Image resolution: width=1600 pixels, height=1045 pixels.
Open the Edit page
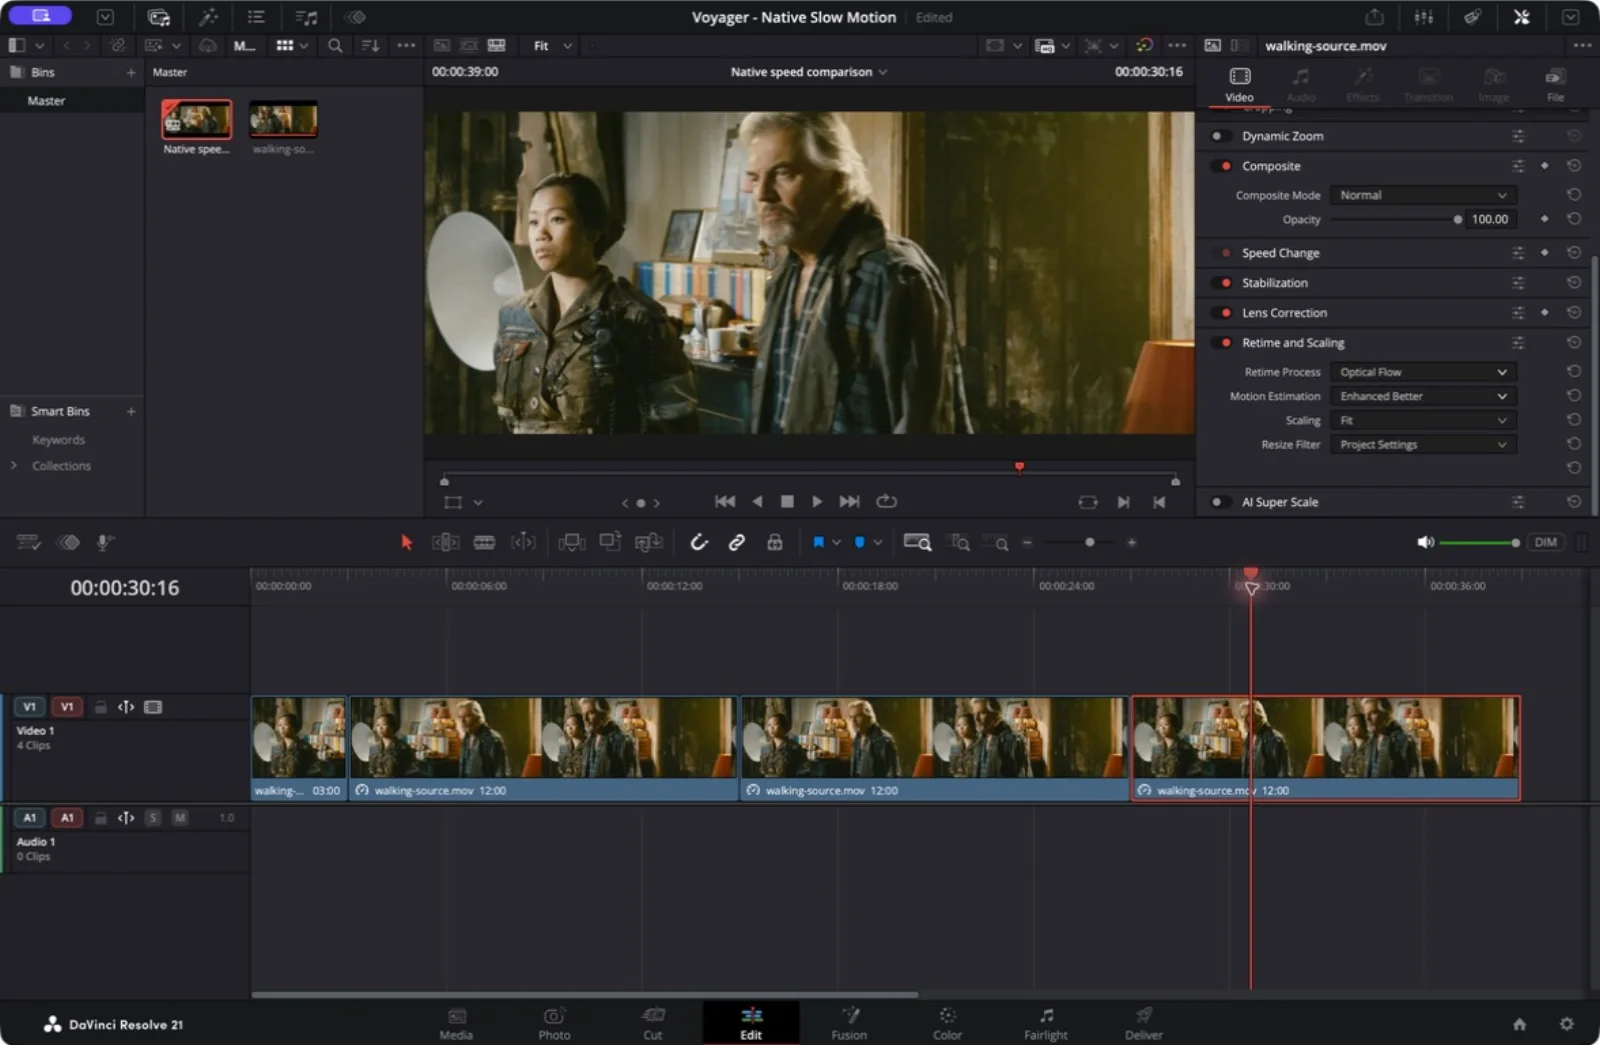(x=751, y=1023)
